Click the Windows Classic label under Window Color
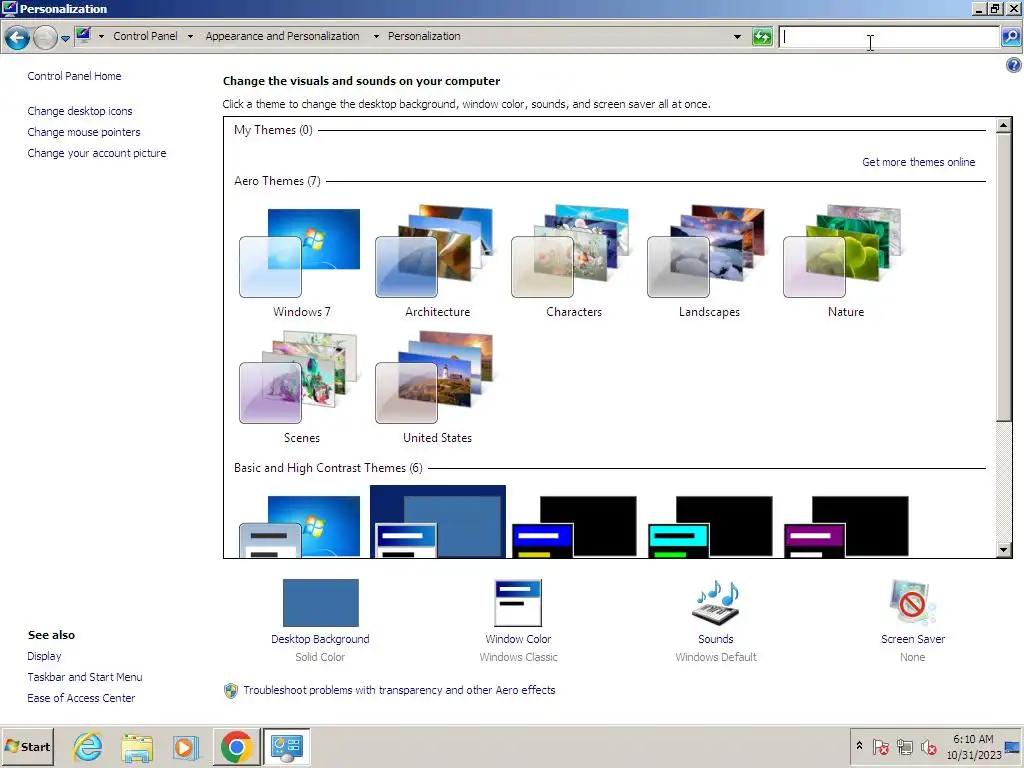 click(x=519, y=657)
